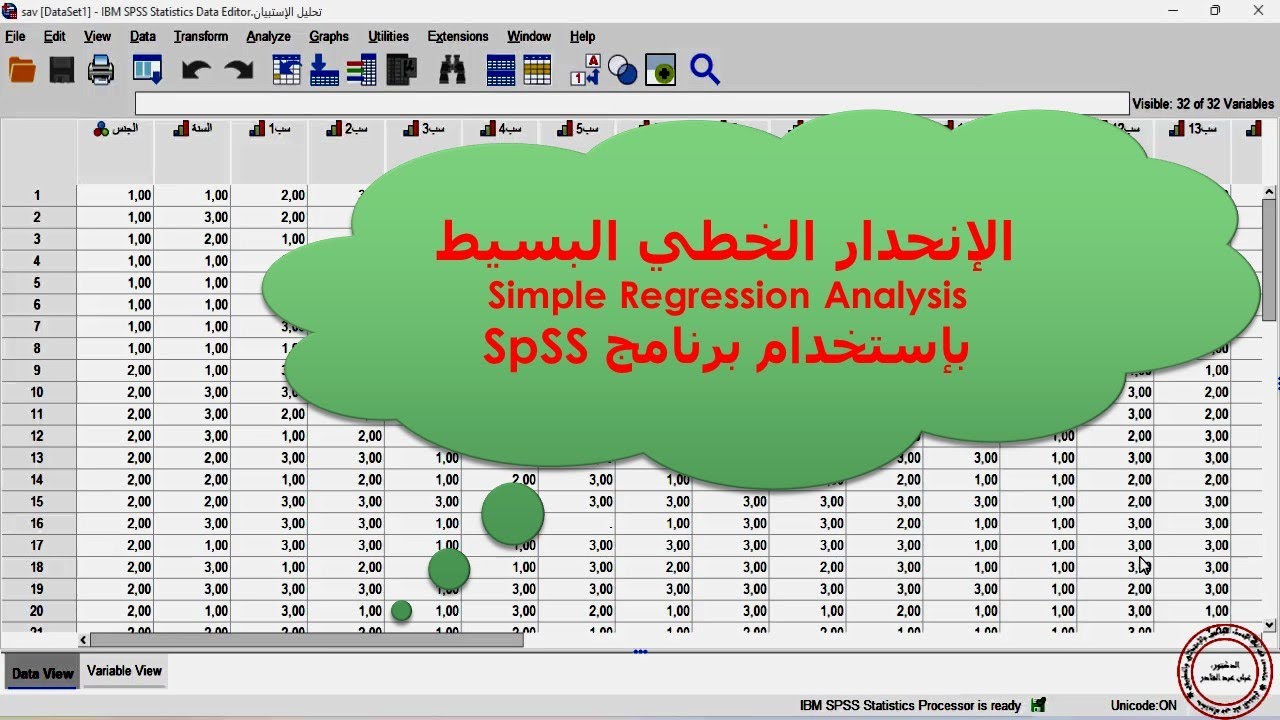Select row header 1

(38, 195)
